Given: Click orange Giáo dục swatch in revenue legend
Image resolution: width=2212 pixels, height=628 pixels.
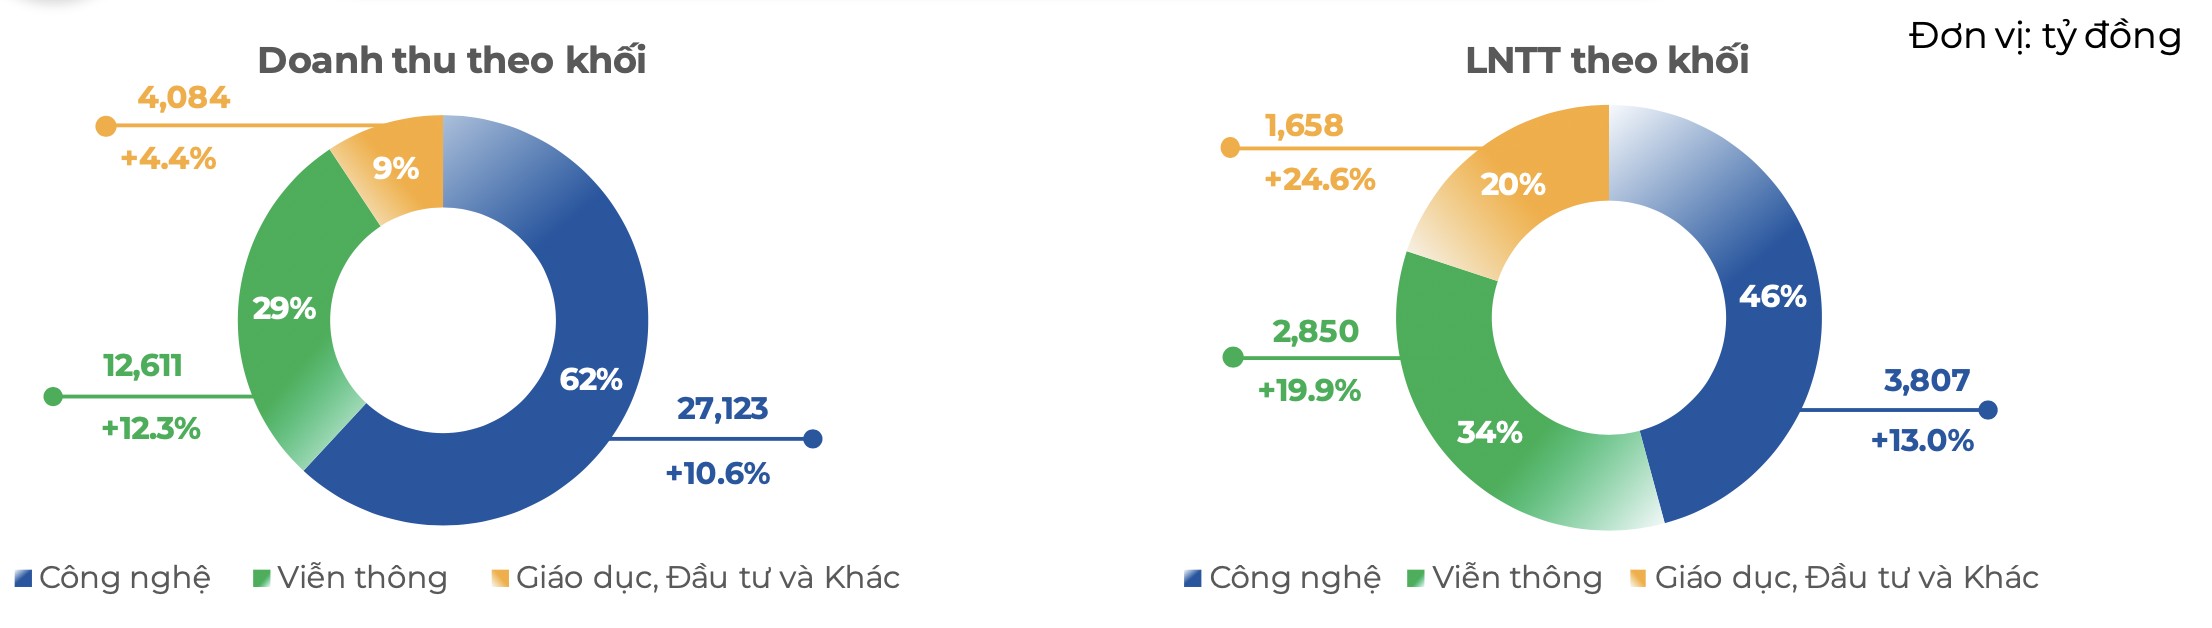Looking at the screenshot, I should pos(500,578).
